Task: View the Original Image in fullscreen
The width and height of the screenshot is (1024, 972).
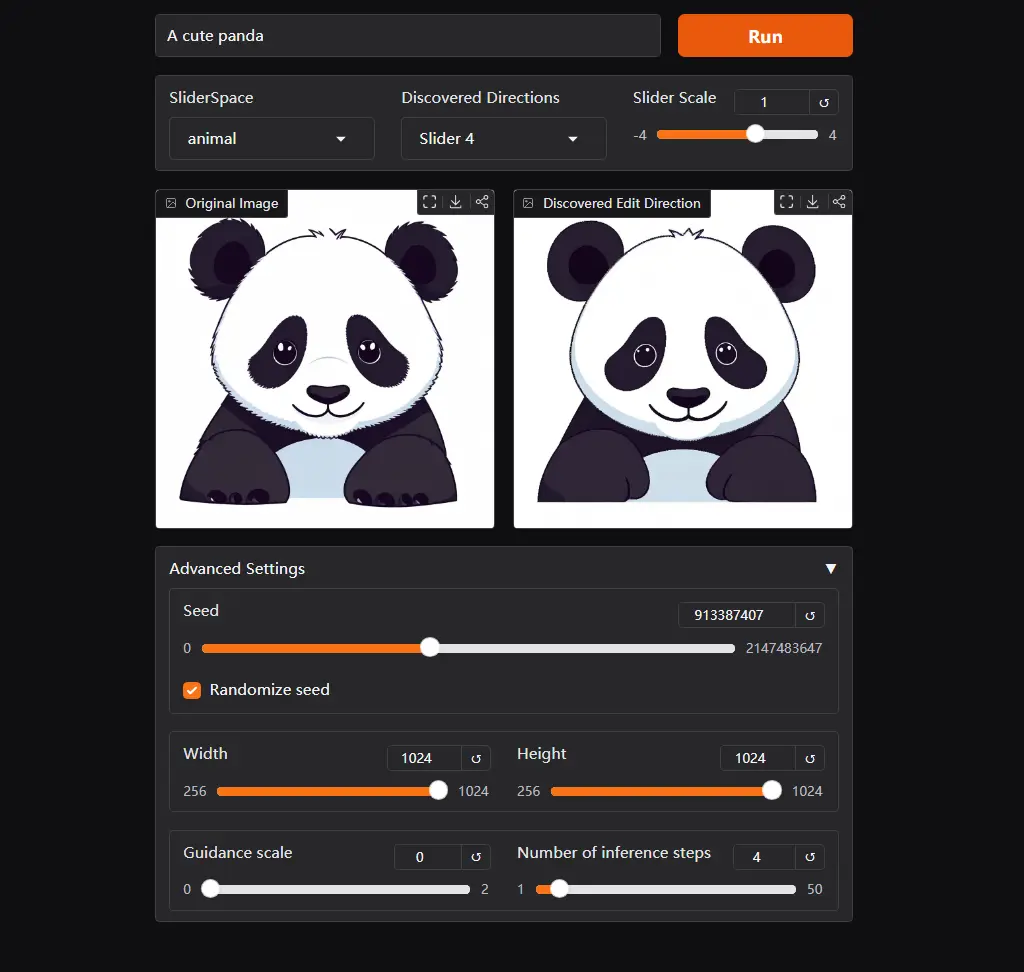Action: coord(429,202)
